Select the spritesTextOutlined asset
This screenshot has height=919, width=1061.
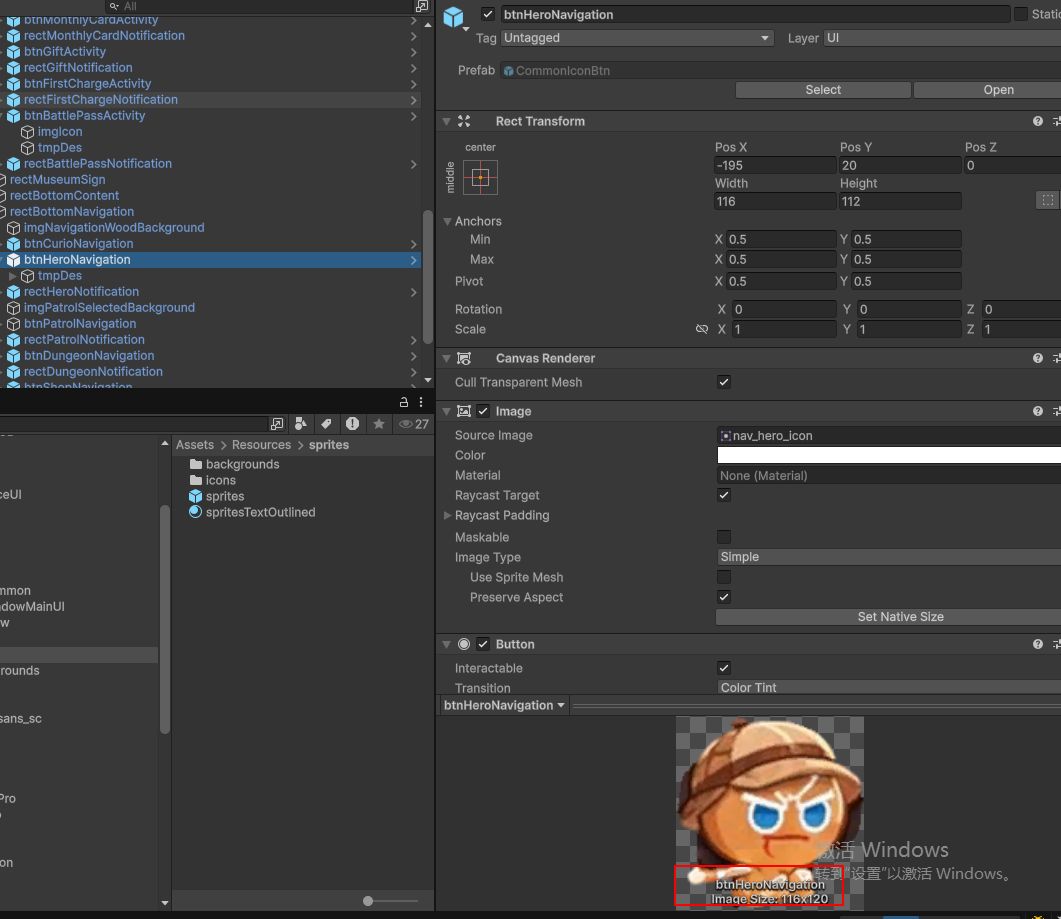tap(261, 512)
